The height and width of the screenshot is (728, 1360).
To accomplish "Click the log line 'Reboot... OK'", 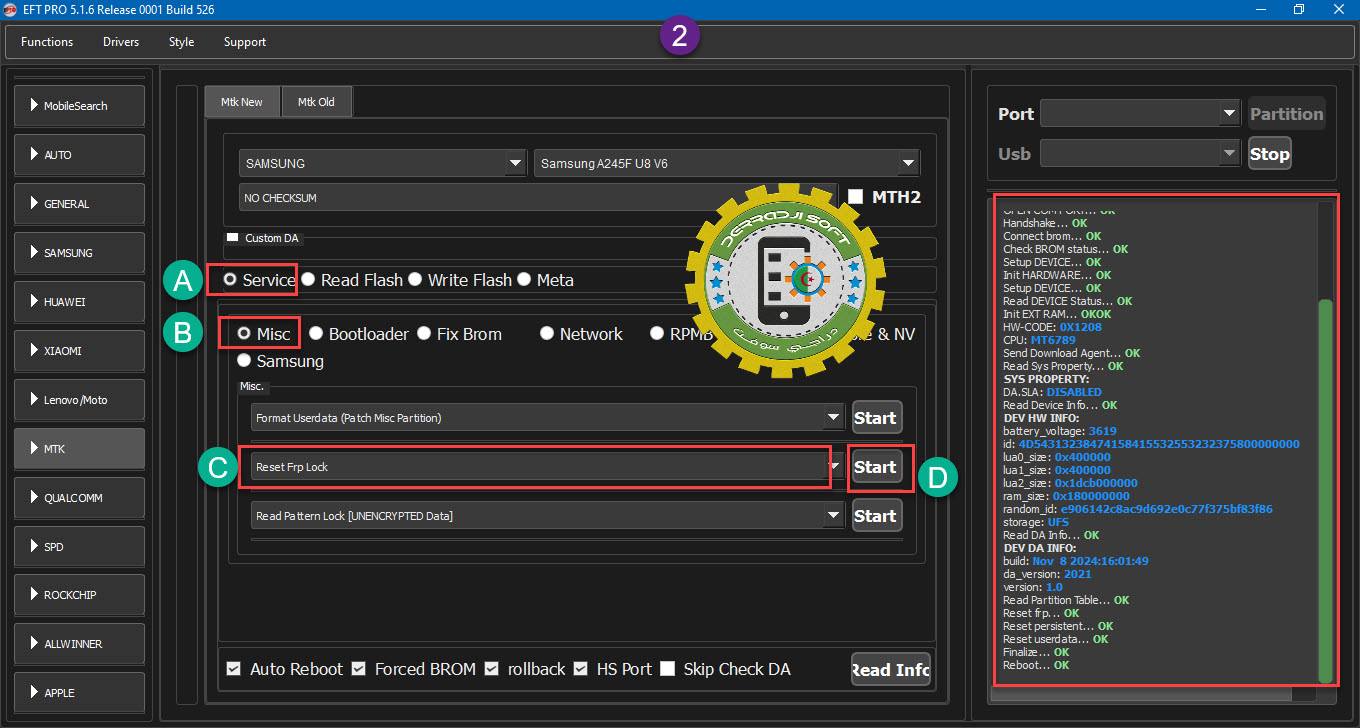I will (x=1036, y=665).
